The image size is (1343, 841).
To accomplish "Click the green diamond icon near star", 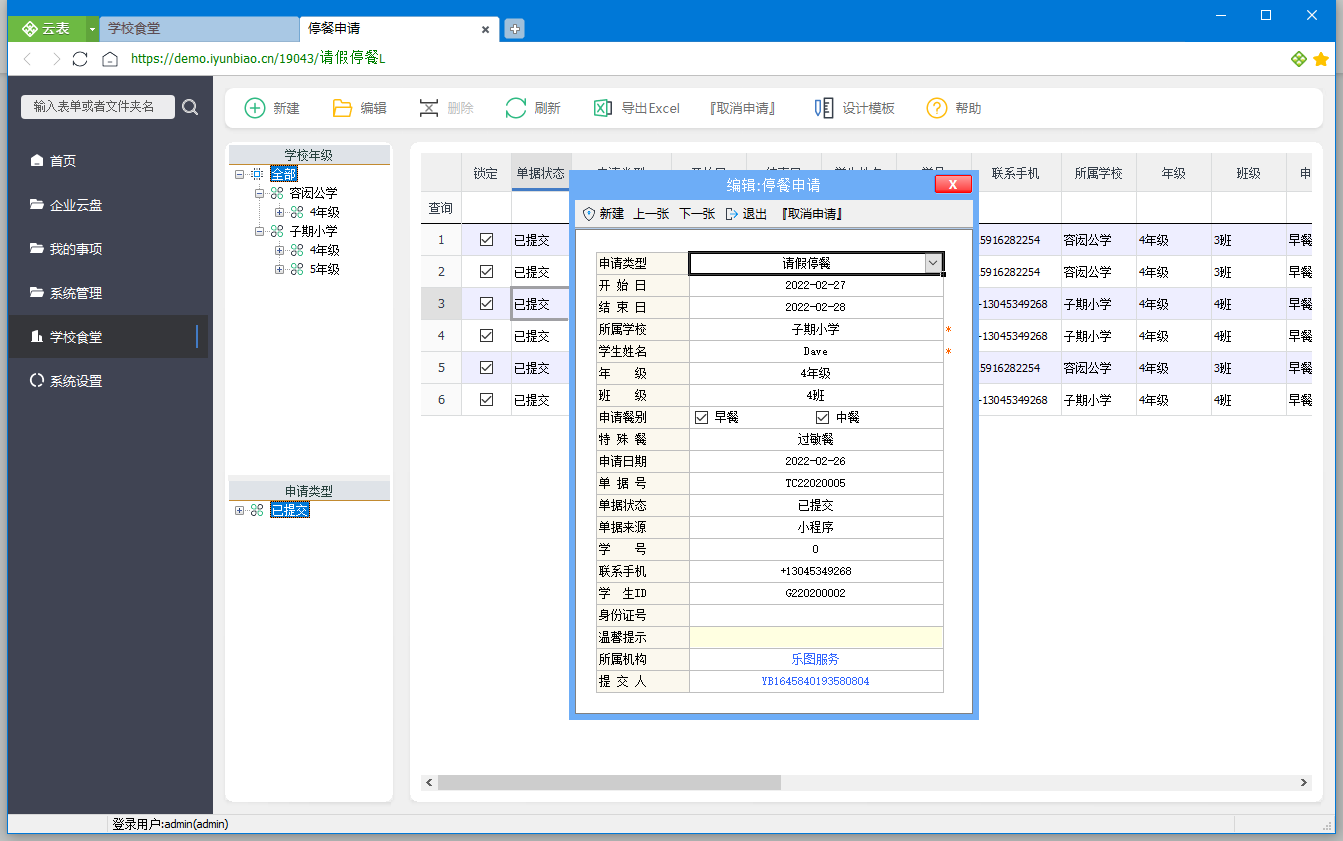I will (1299, 59).
